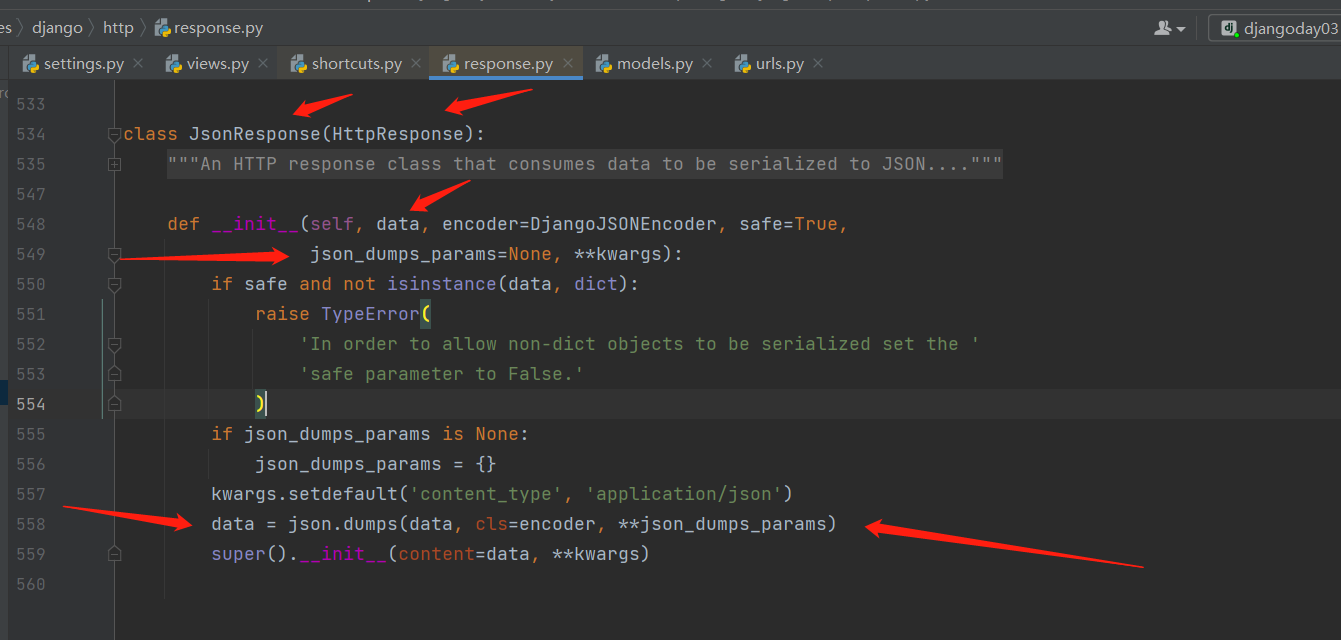Close the models.py tab
Viewport: 1341px width, 640px height.
click(x=707, y=63)
